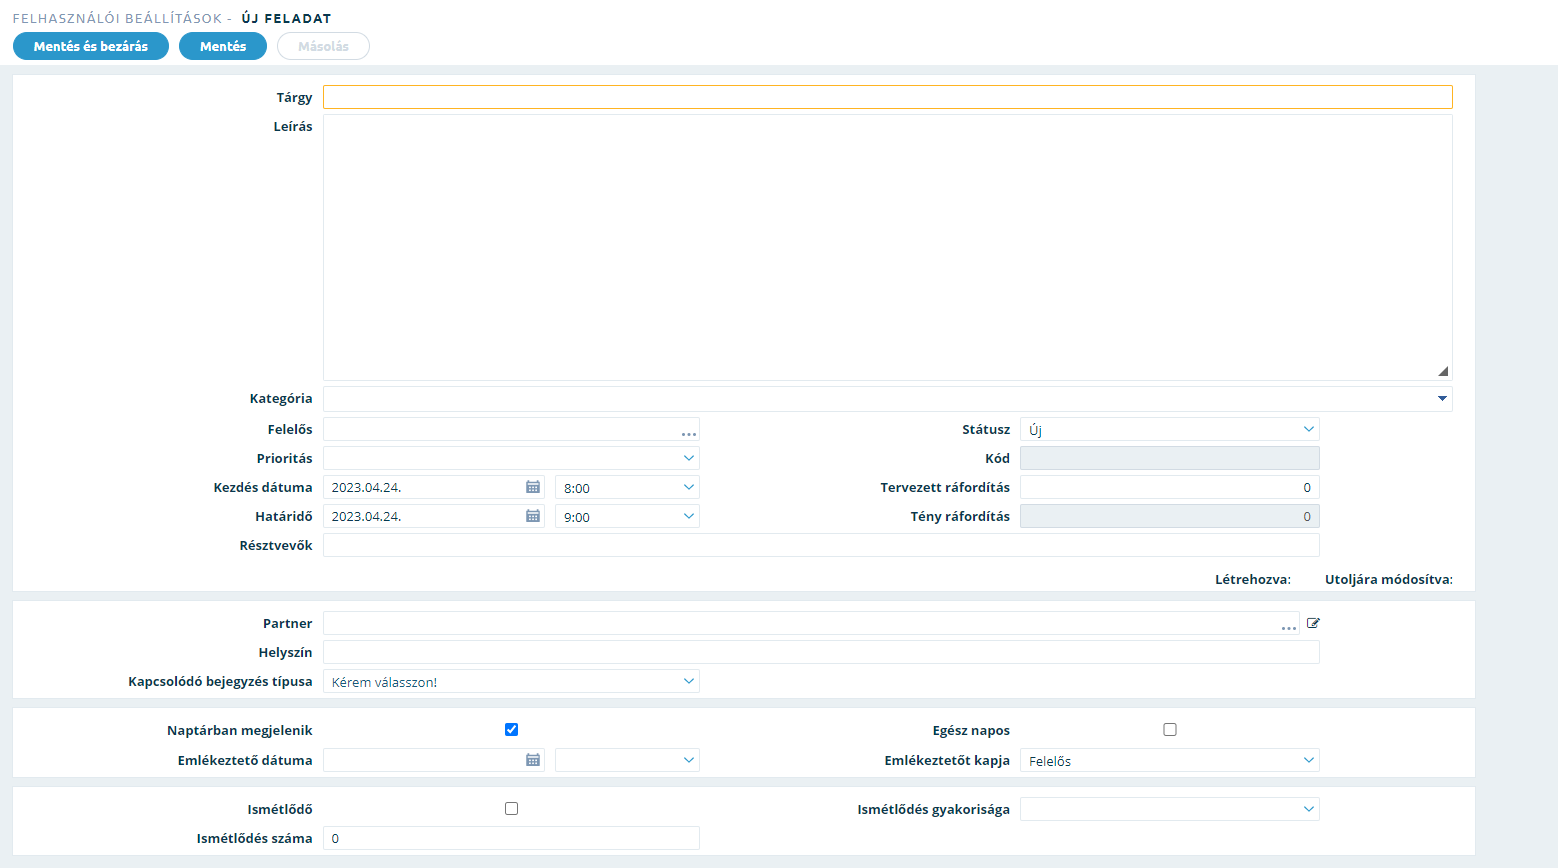Open the Státusz dropdown showing Új
This screenshot has height=868, width=1558.
tap(1170, 429)
